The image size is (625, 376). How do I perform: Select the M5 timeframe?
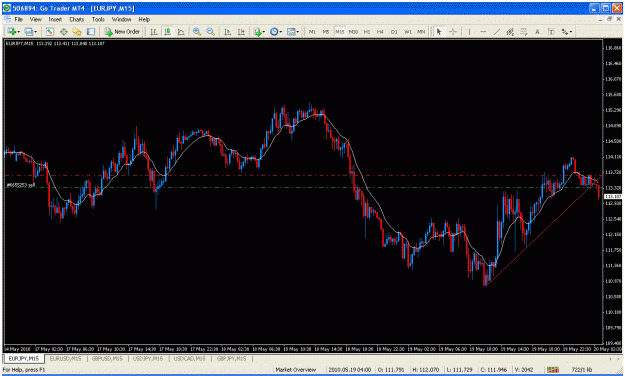(326, 32)
